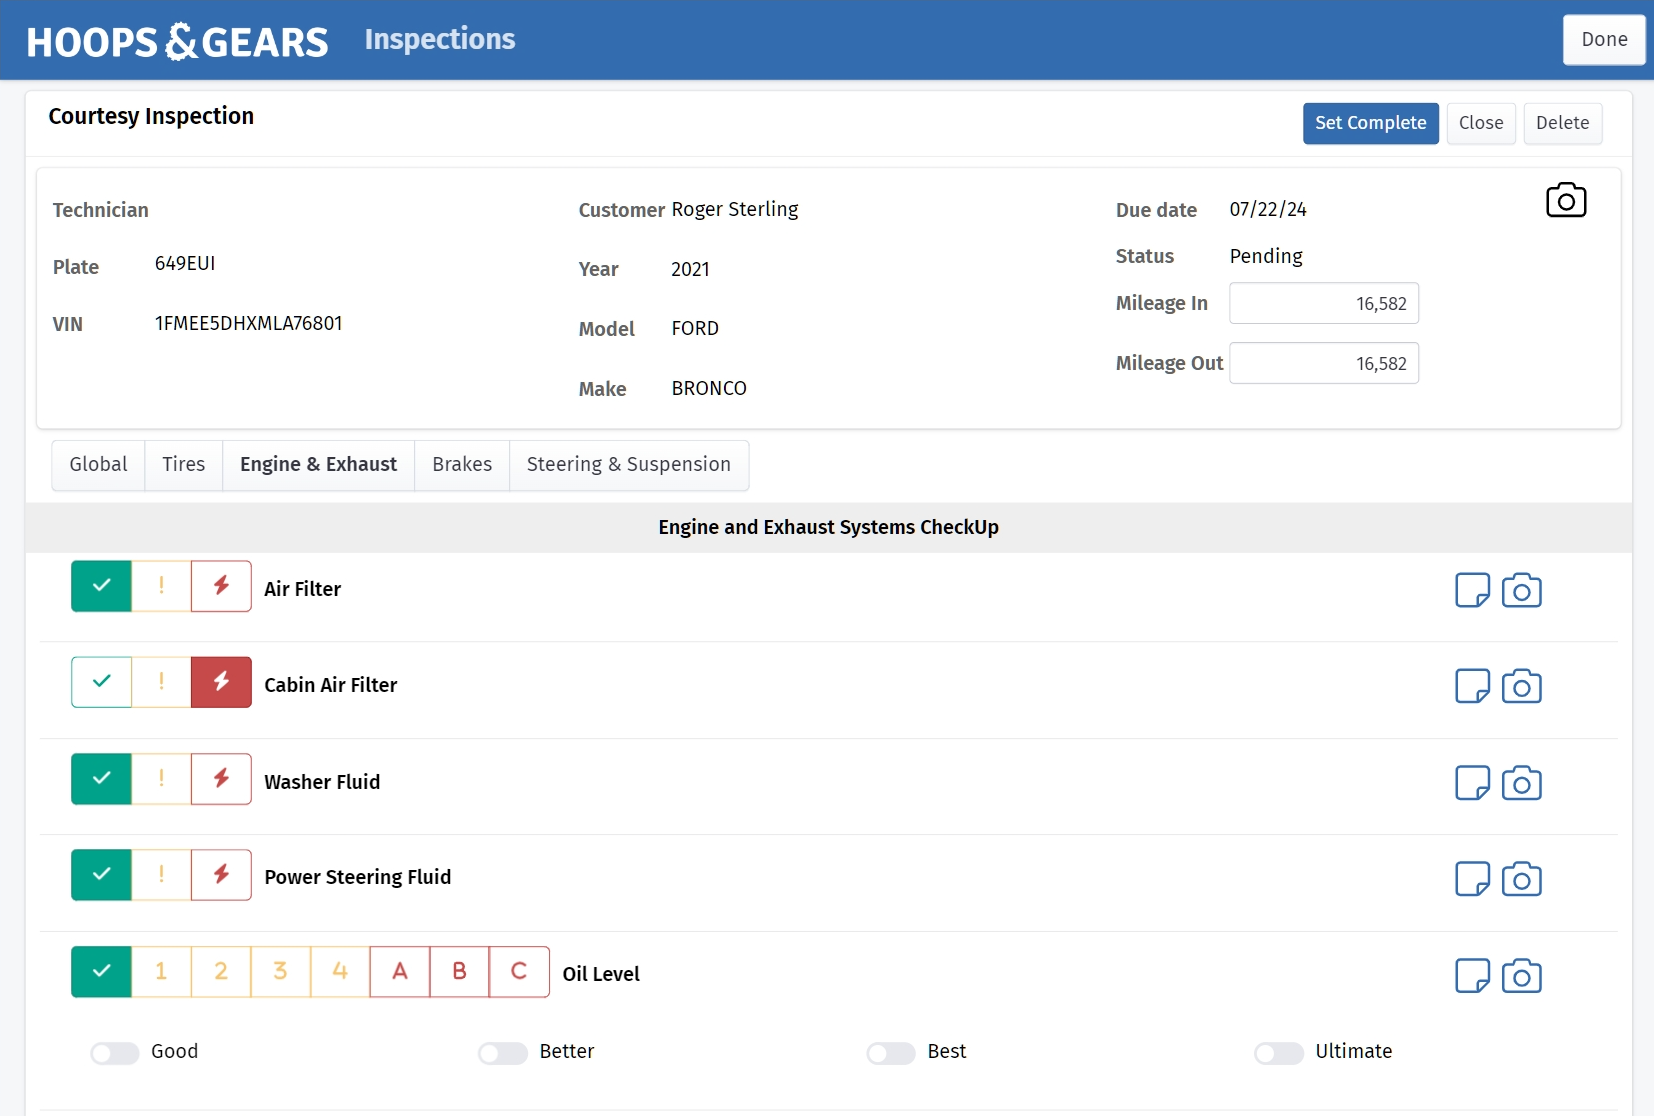The height and width of the screenshot is (1116, 1654).
Task: Edit the Mileage Out field
Action: click(1324, 364)
